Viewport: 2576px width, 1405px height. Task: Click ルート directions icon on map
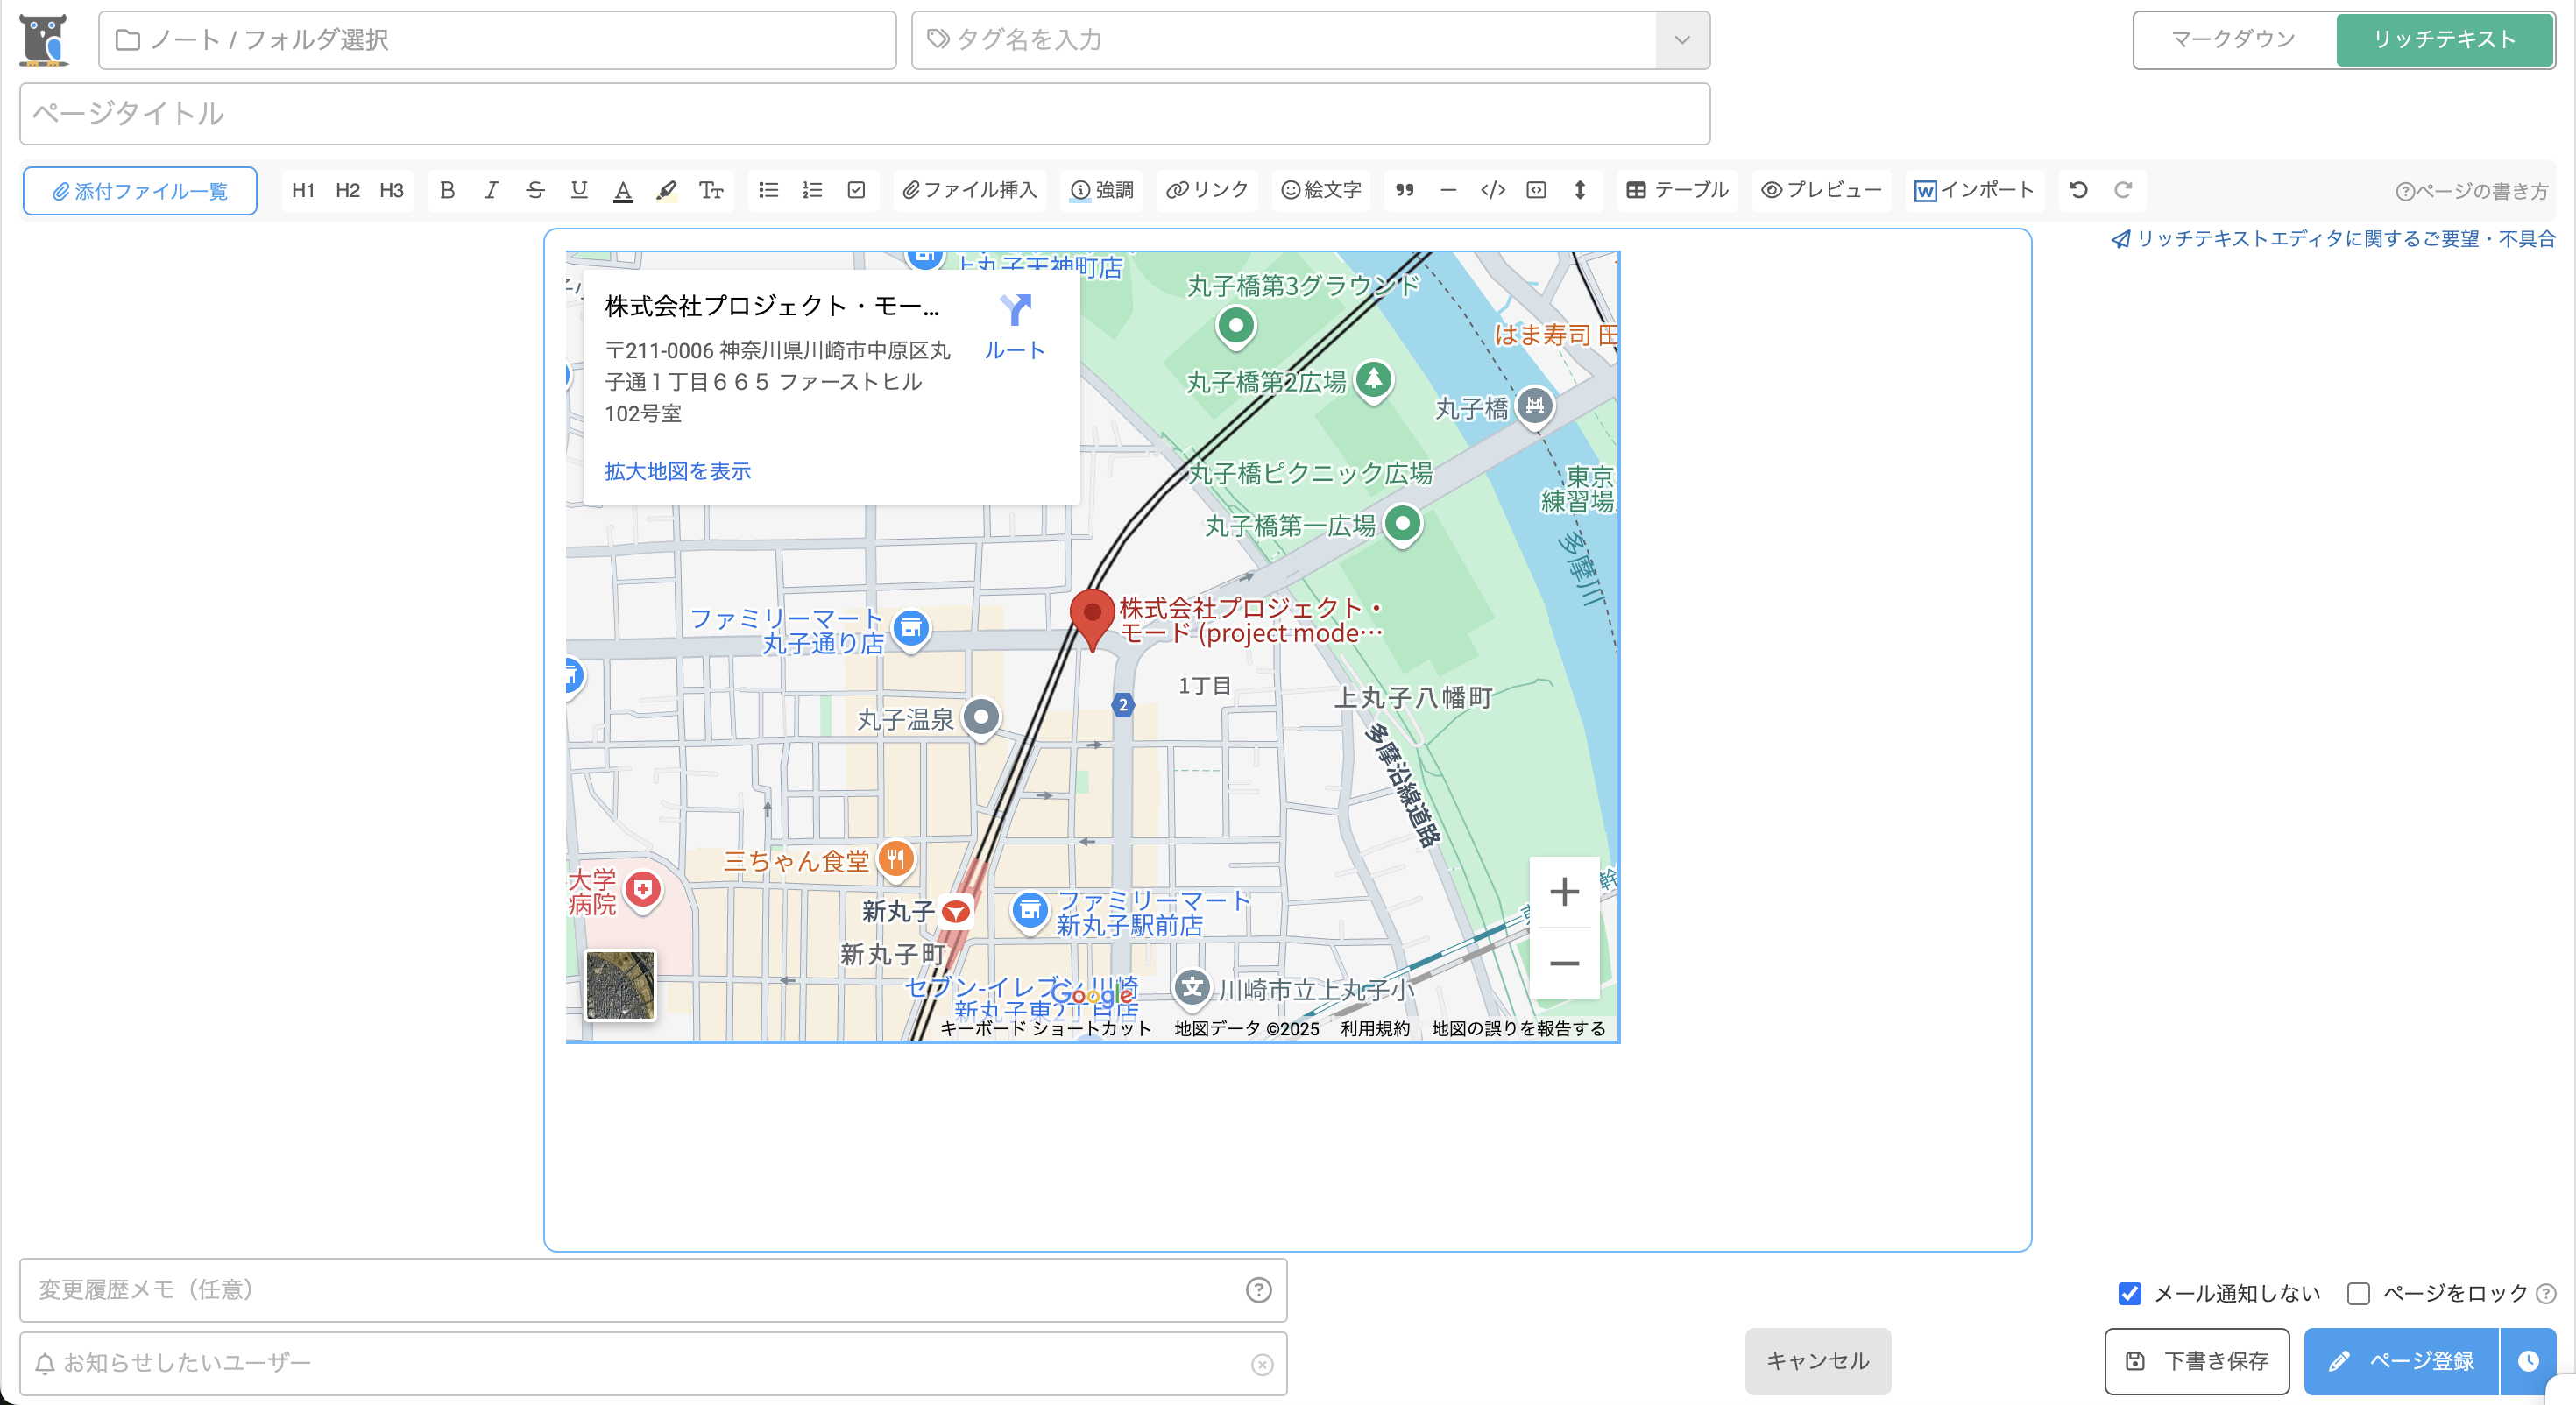[1014, 326]
